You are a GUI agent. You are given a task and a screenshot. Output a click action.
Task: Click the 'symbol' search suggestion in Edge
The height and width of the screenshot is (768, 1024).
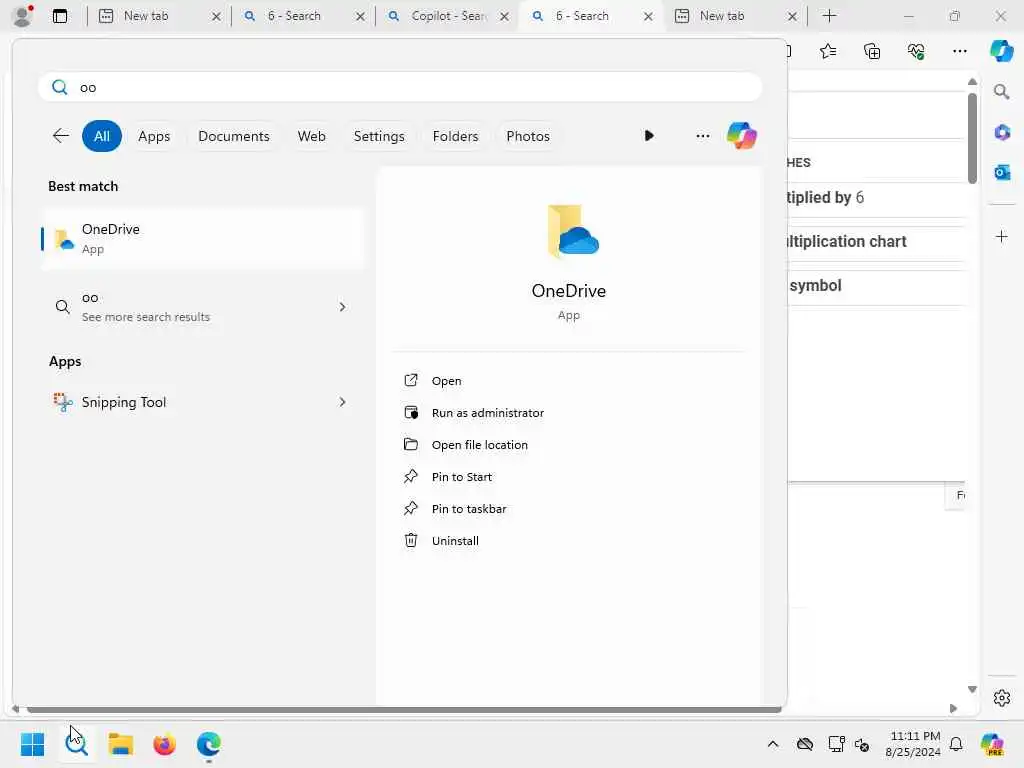click(815, 285)
